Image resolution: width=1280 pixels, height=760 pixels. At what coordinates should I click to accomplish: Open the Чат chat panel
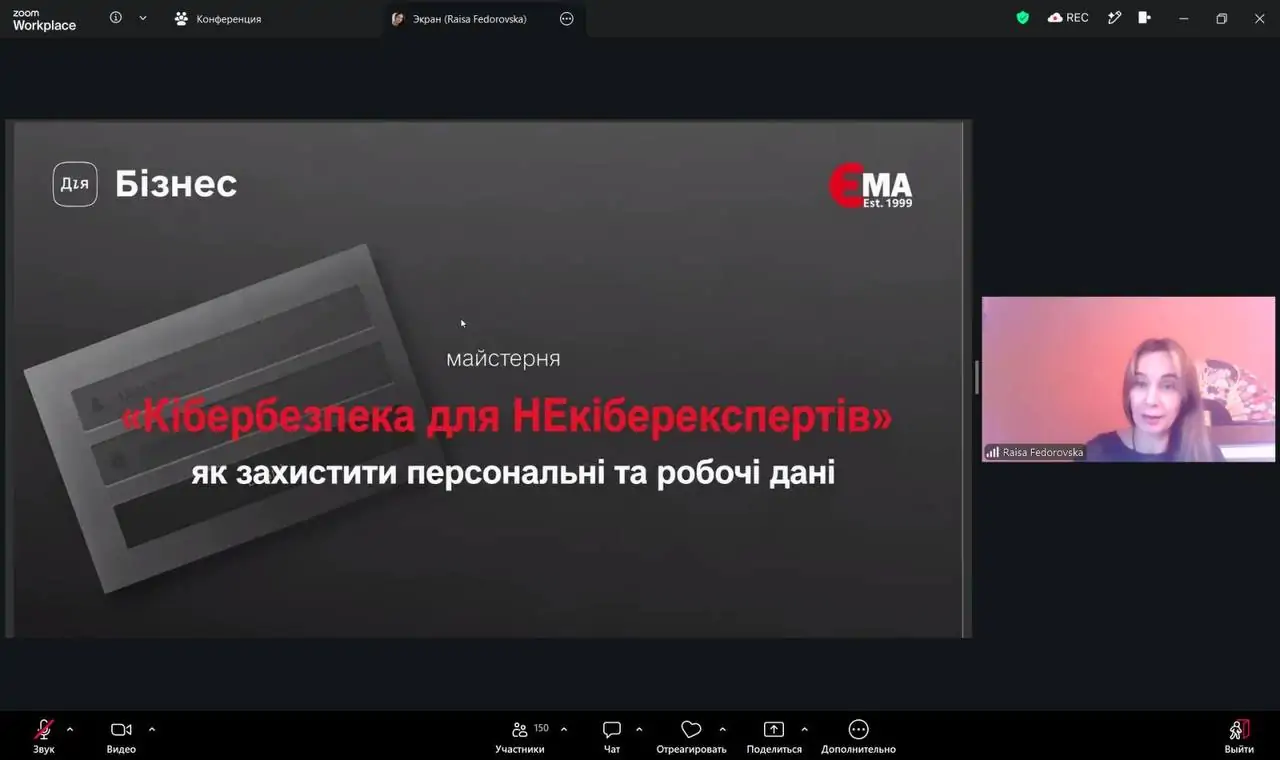[612, 736]
